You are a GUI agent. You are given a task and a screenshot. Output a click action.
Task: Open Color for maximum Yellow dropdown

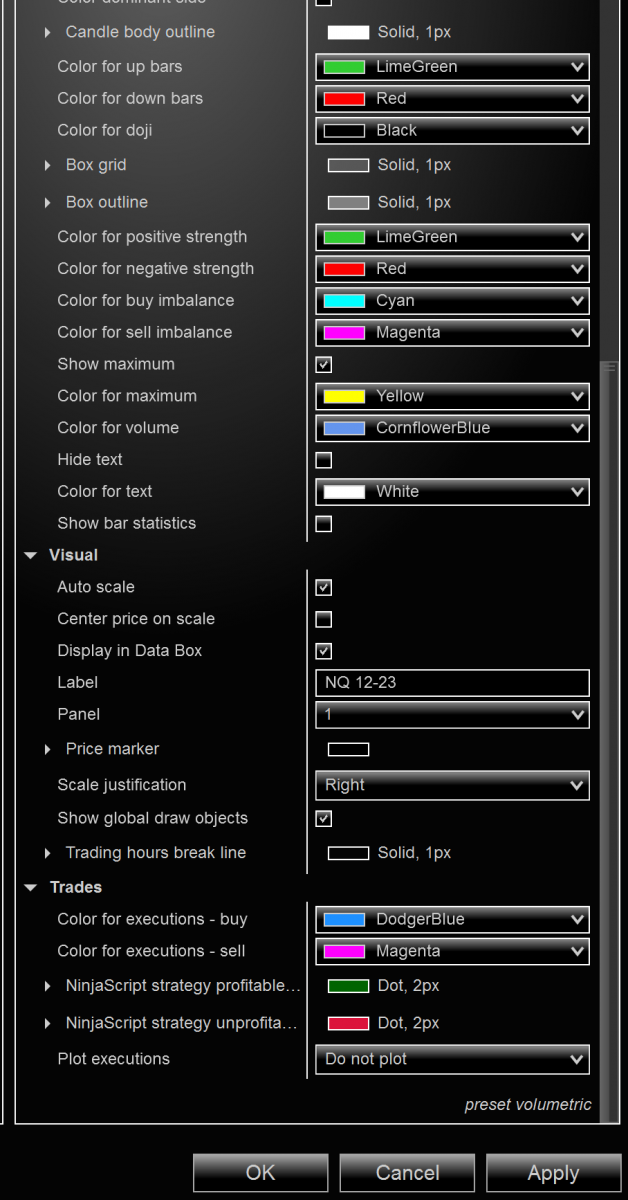click(x=452, y=396)
